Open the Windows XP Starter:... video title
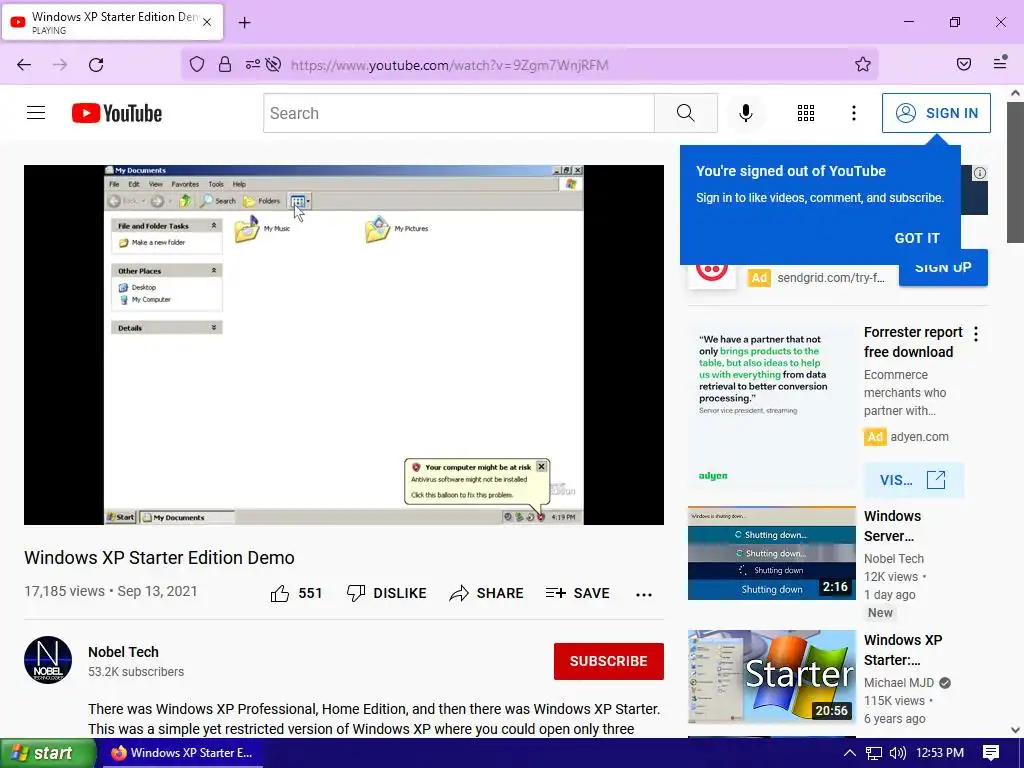Viewport: 1024px width, 768px height. (x=903, y=650)
